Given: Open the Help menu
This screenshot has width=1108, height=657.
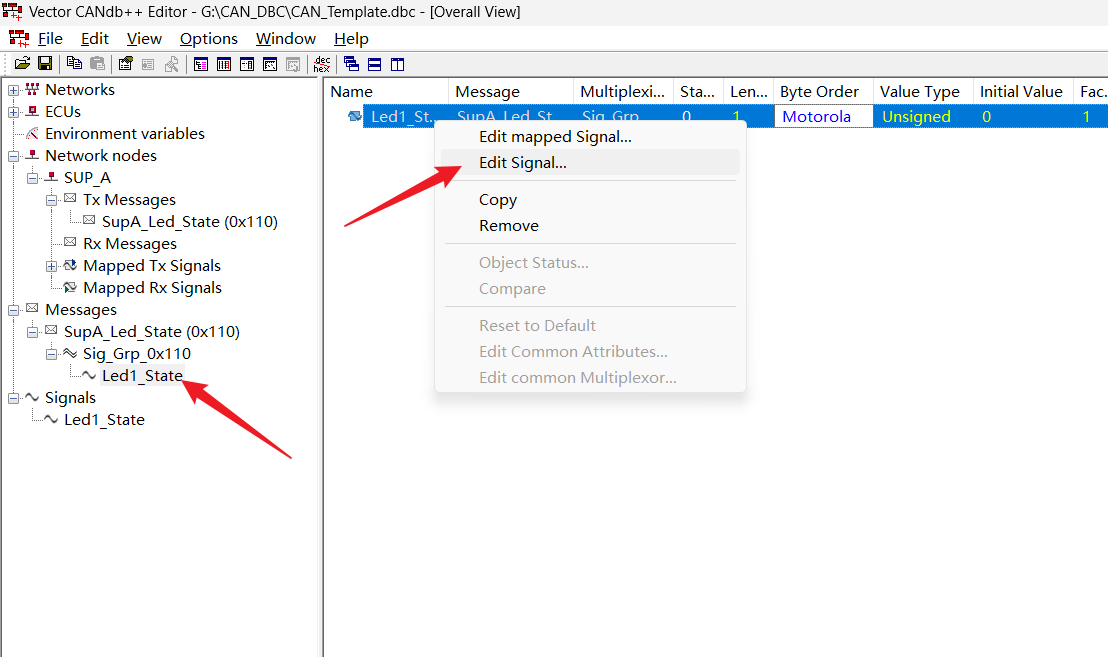Looking at the screenshot, I should (x=351, y=39).
